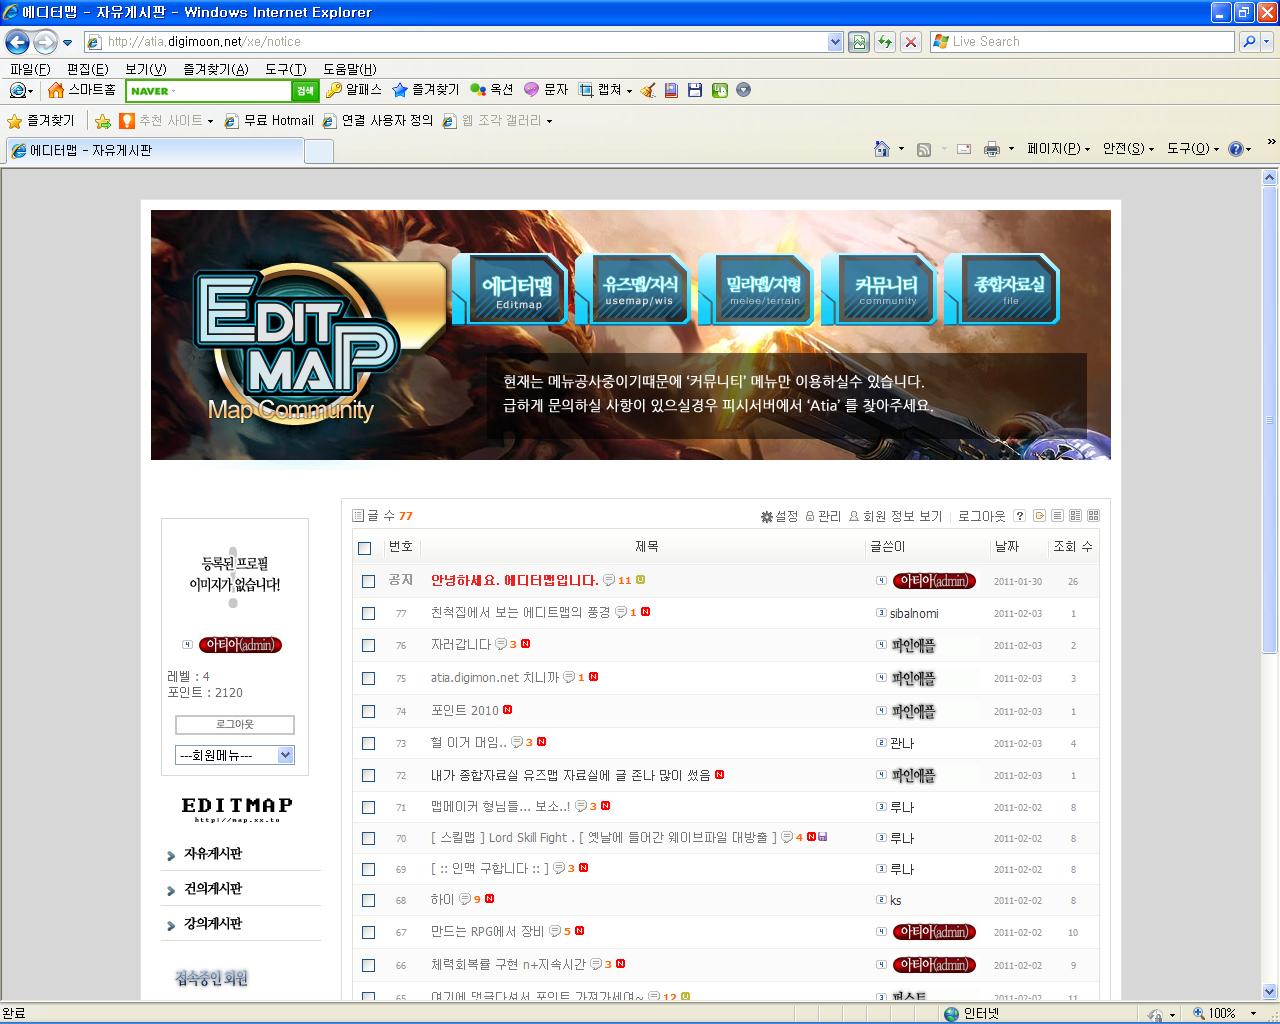Open the 도구(T) menu

[x=285, y=69]
